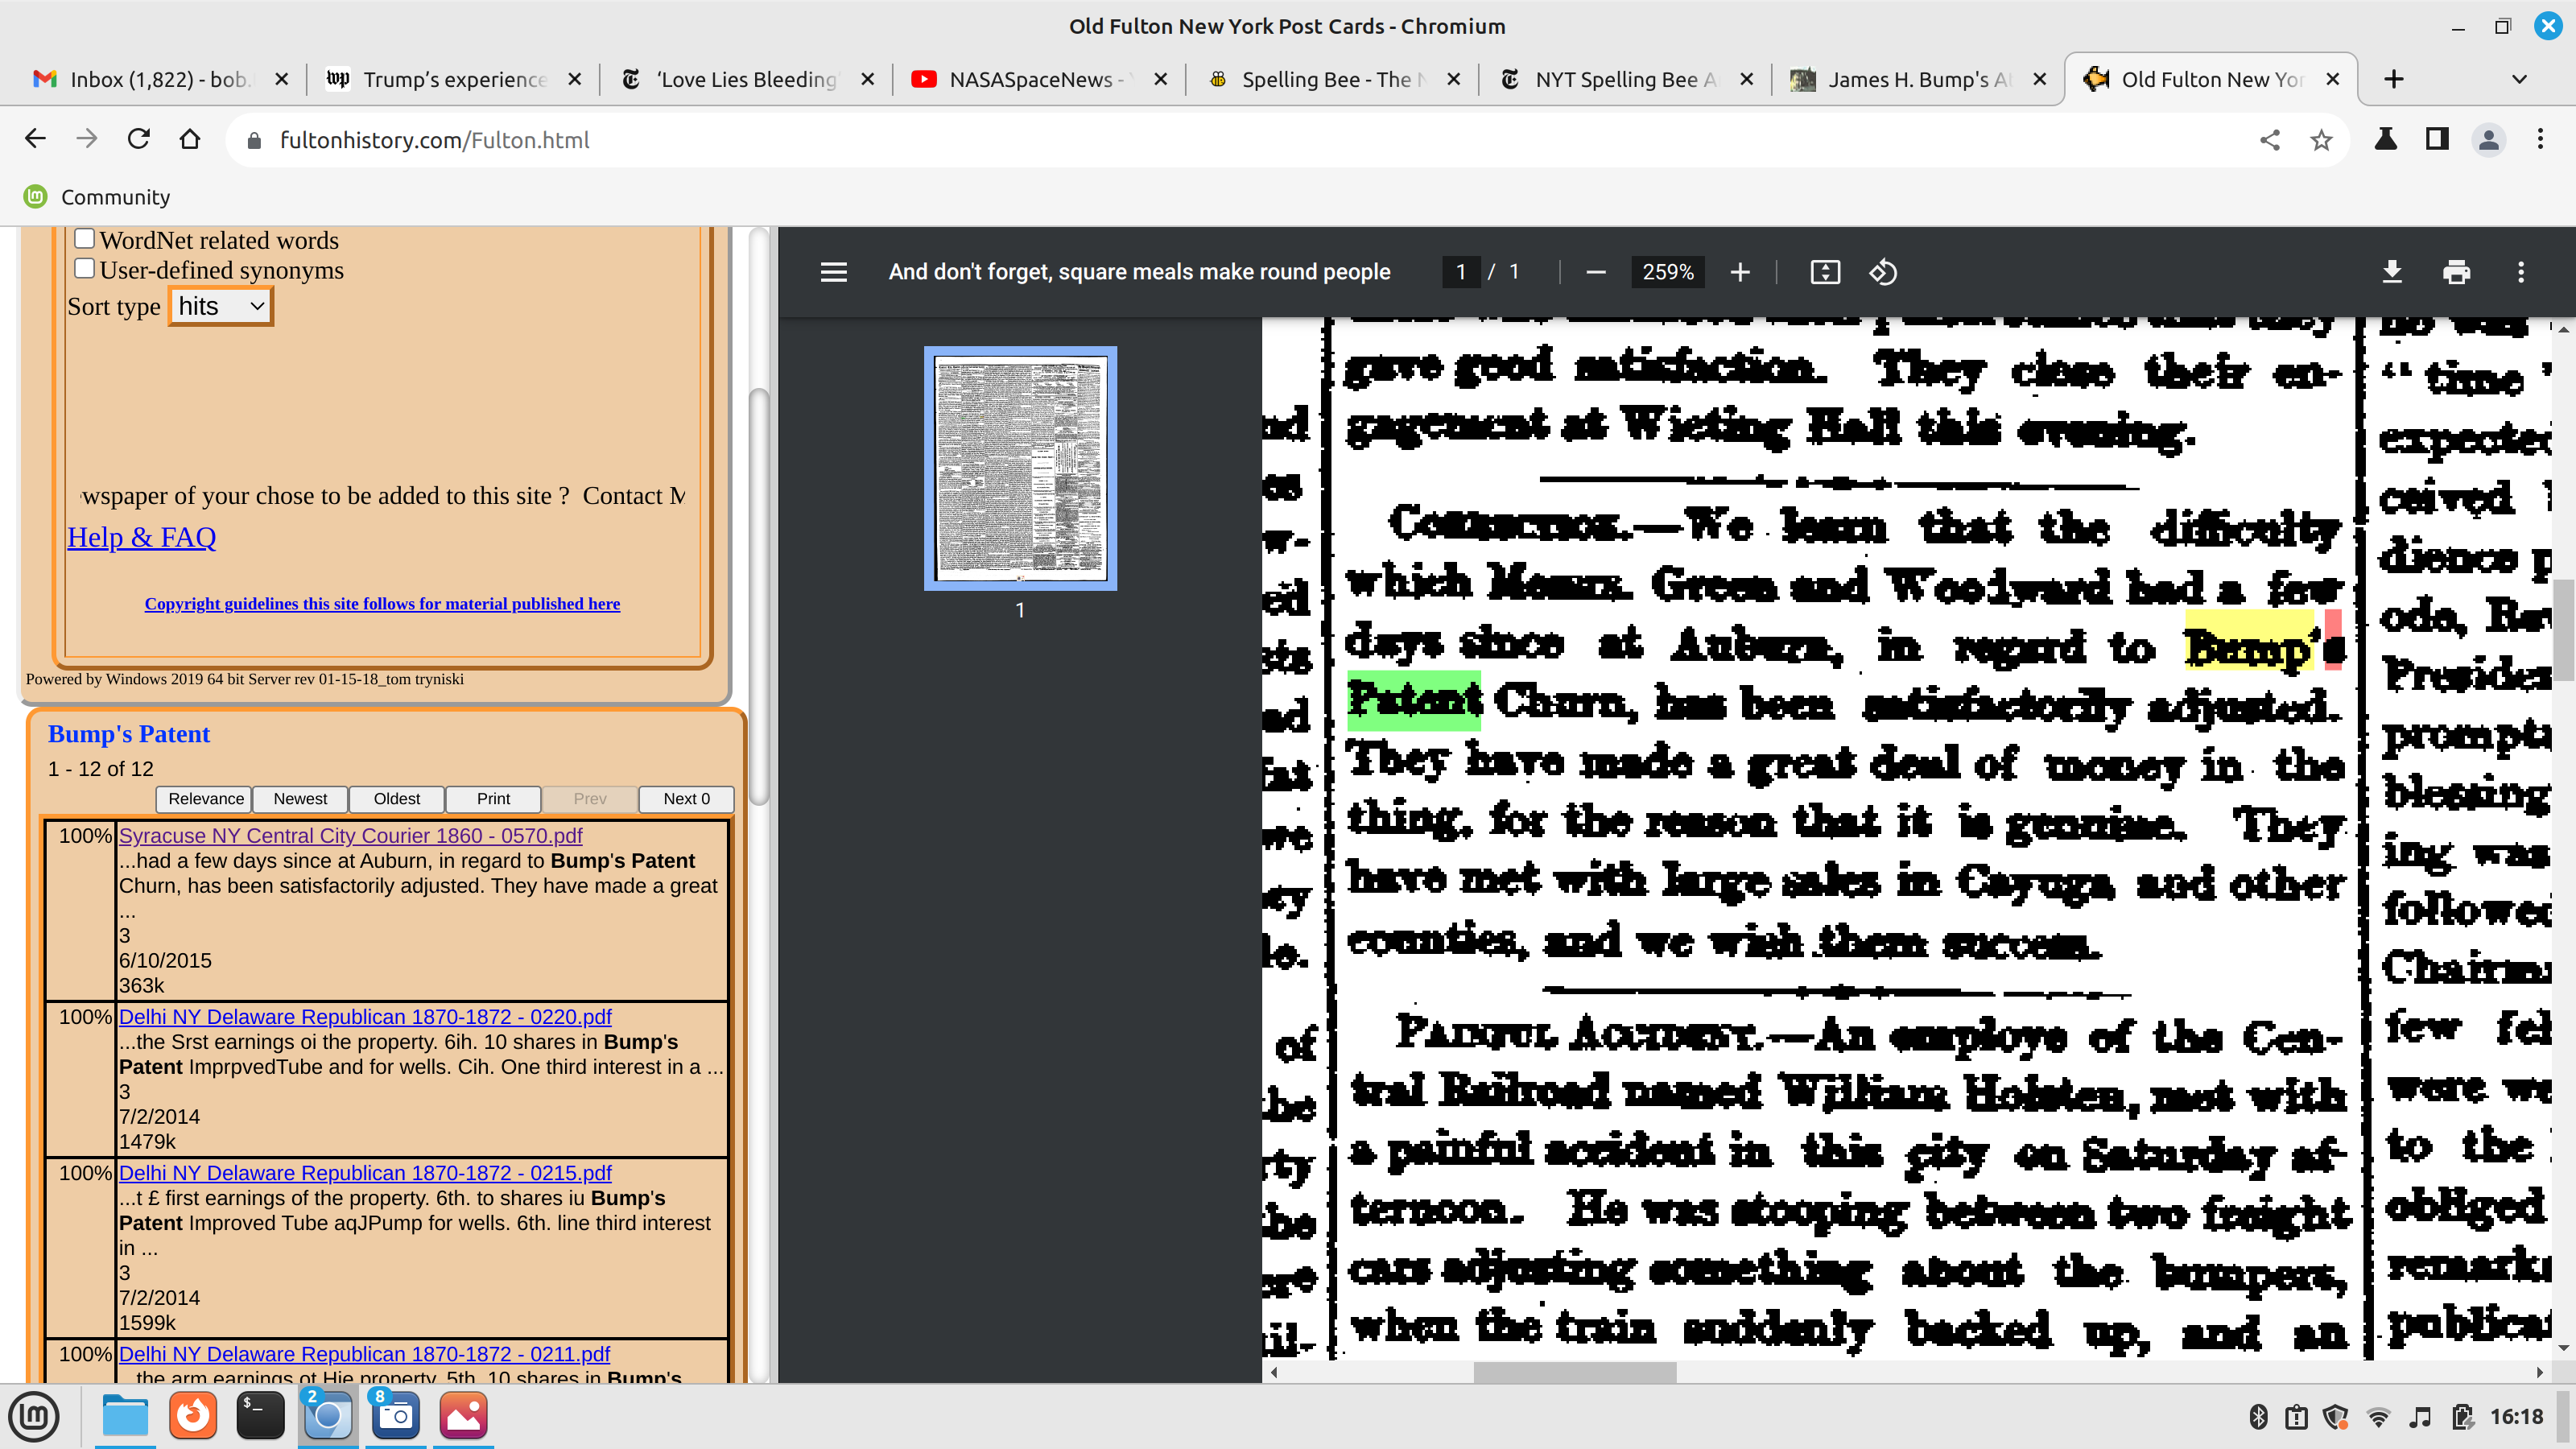This screenshot has height=1449, width=2576.
Task: Sort results by Oldest
Action: tap(397, 799)
